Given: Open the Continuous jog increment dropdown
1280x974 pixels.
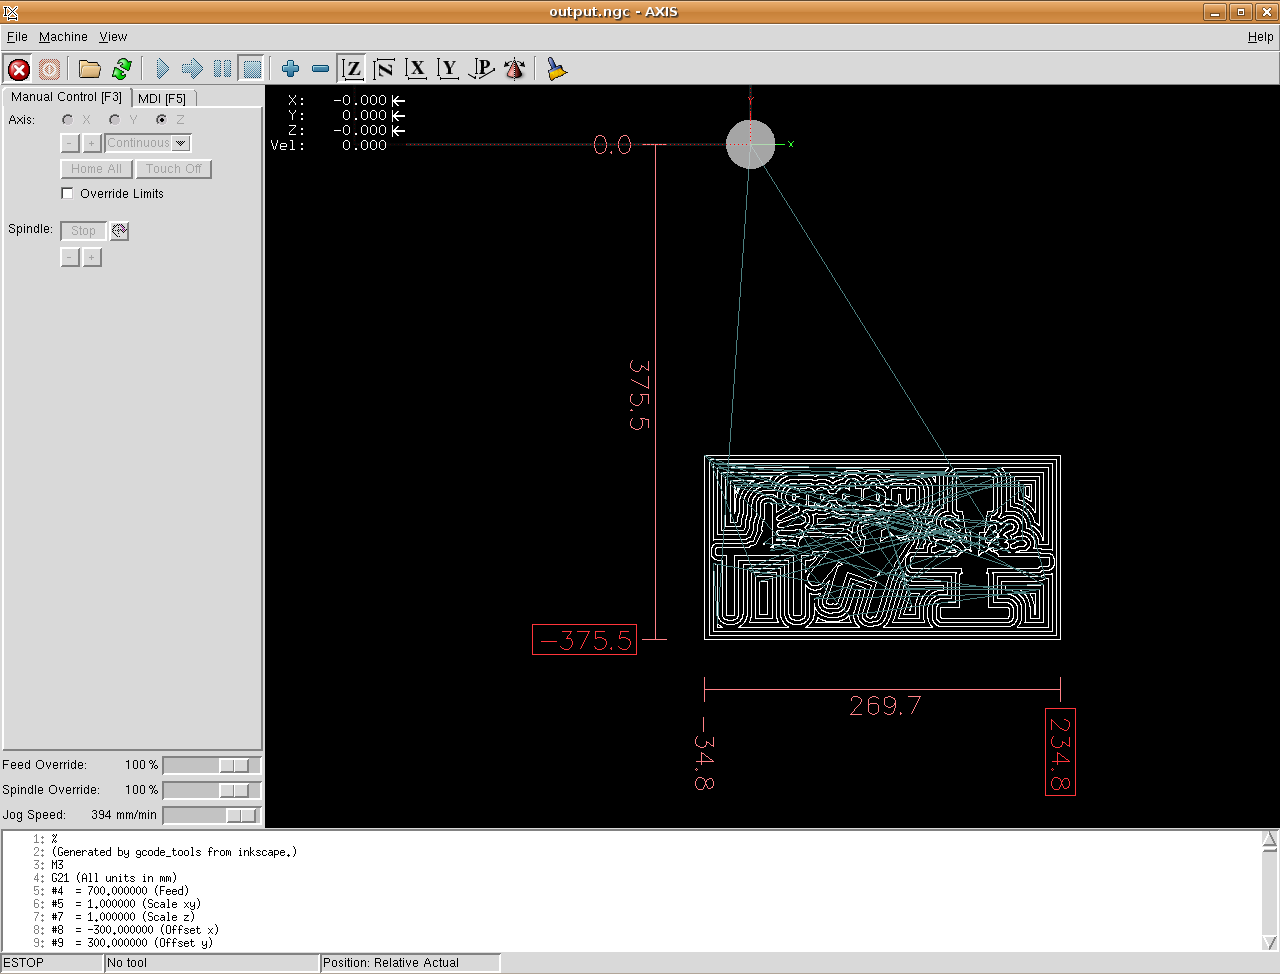Looking at the screenshot, I should 148,144.
